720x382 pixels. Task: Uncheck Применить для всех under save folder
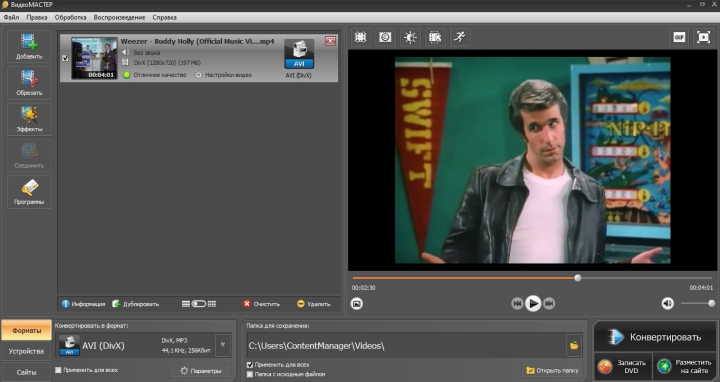(250, 365)
